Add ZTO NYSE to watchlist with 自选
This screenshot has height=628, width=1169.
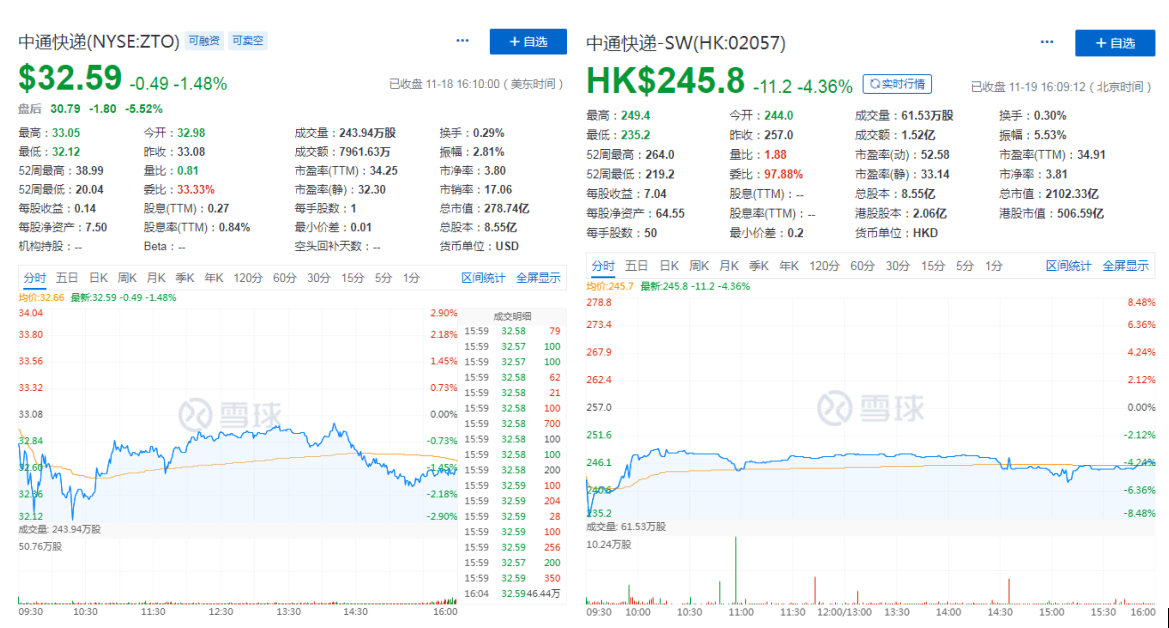click(x=528, y=42)
